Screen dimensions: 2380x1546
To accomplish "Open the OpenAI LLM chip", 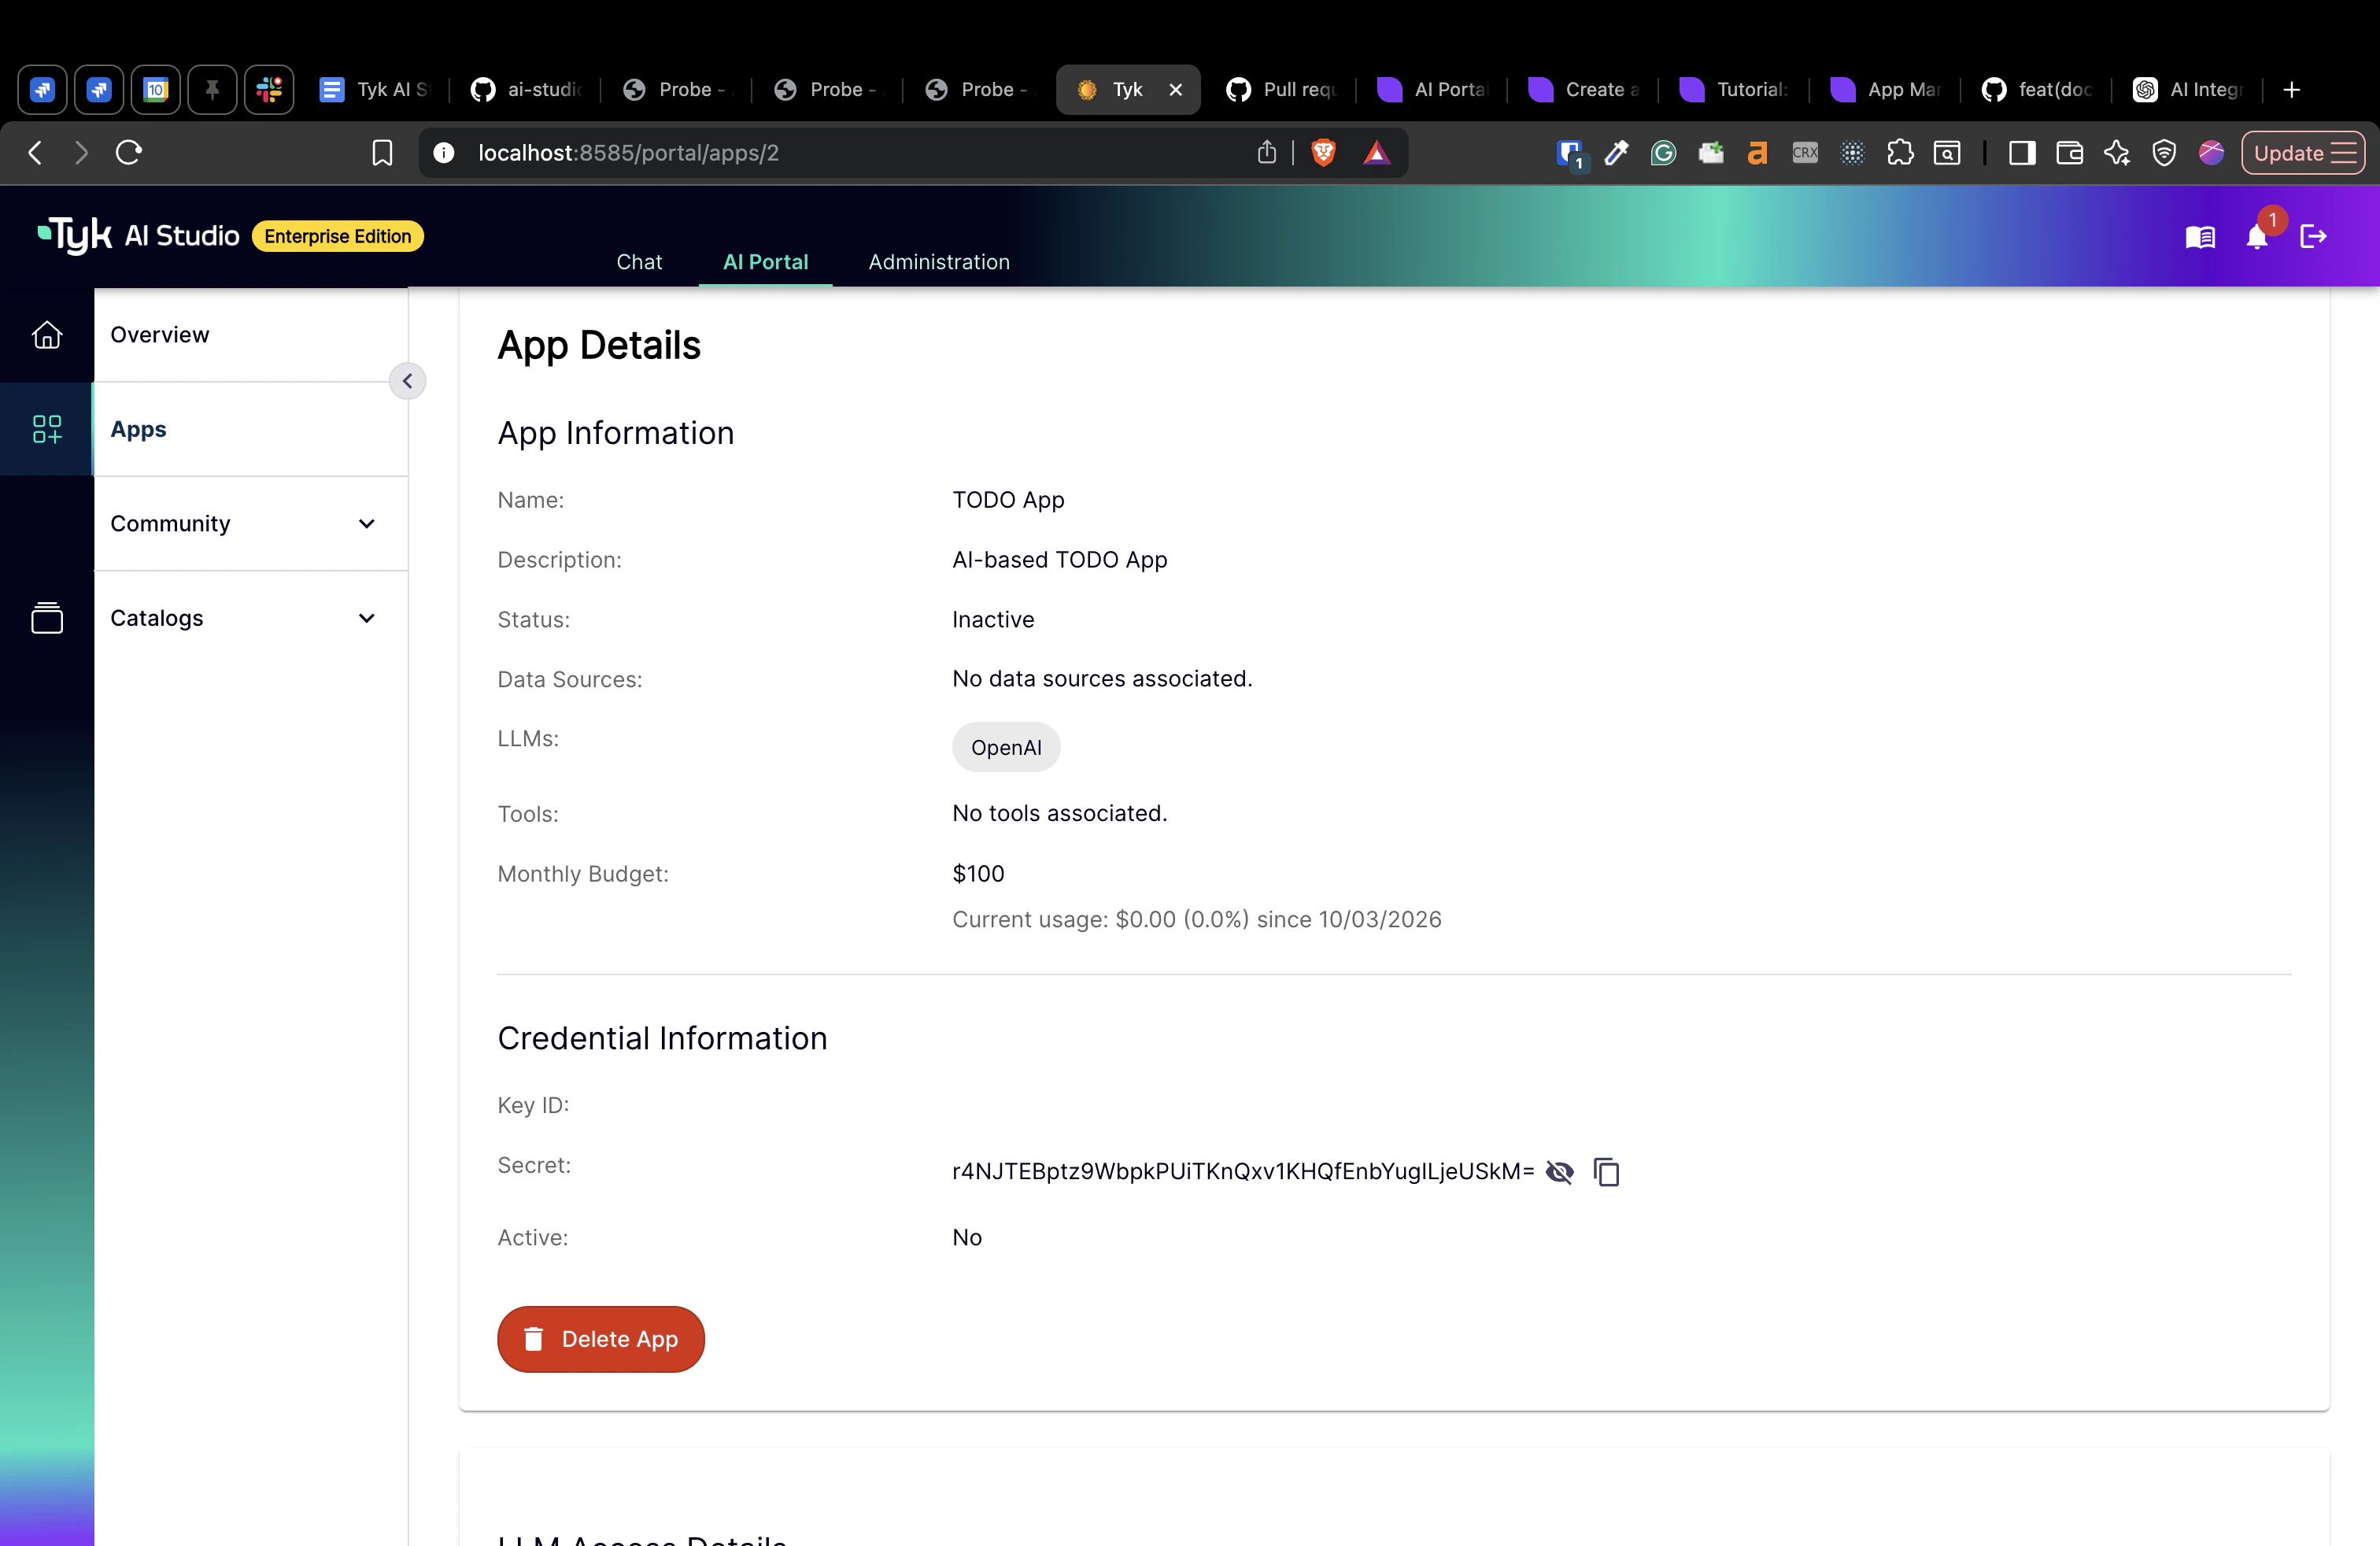I will click(1005, 747).
